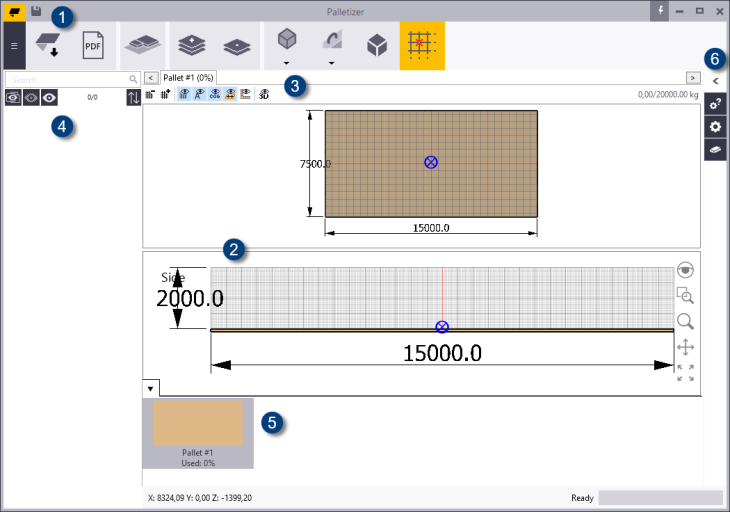Toggle grid visibility eye icon
730x512 pixels.
coord(184,94)
